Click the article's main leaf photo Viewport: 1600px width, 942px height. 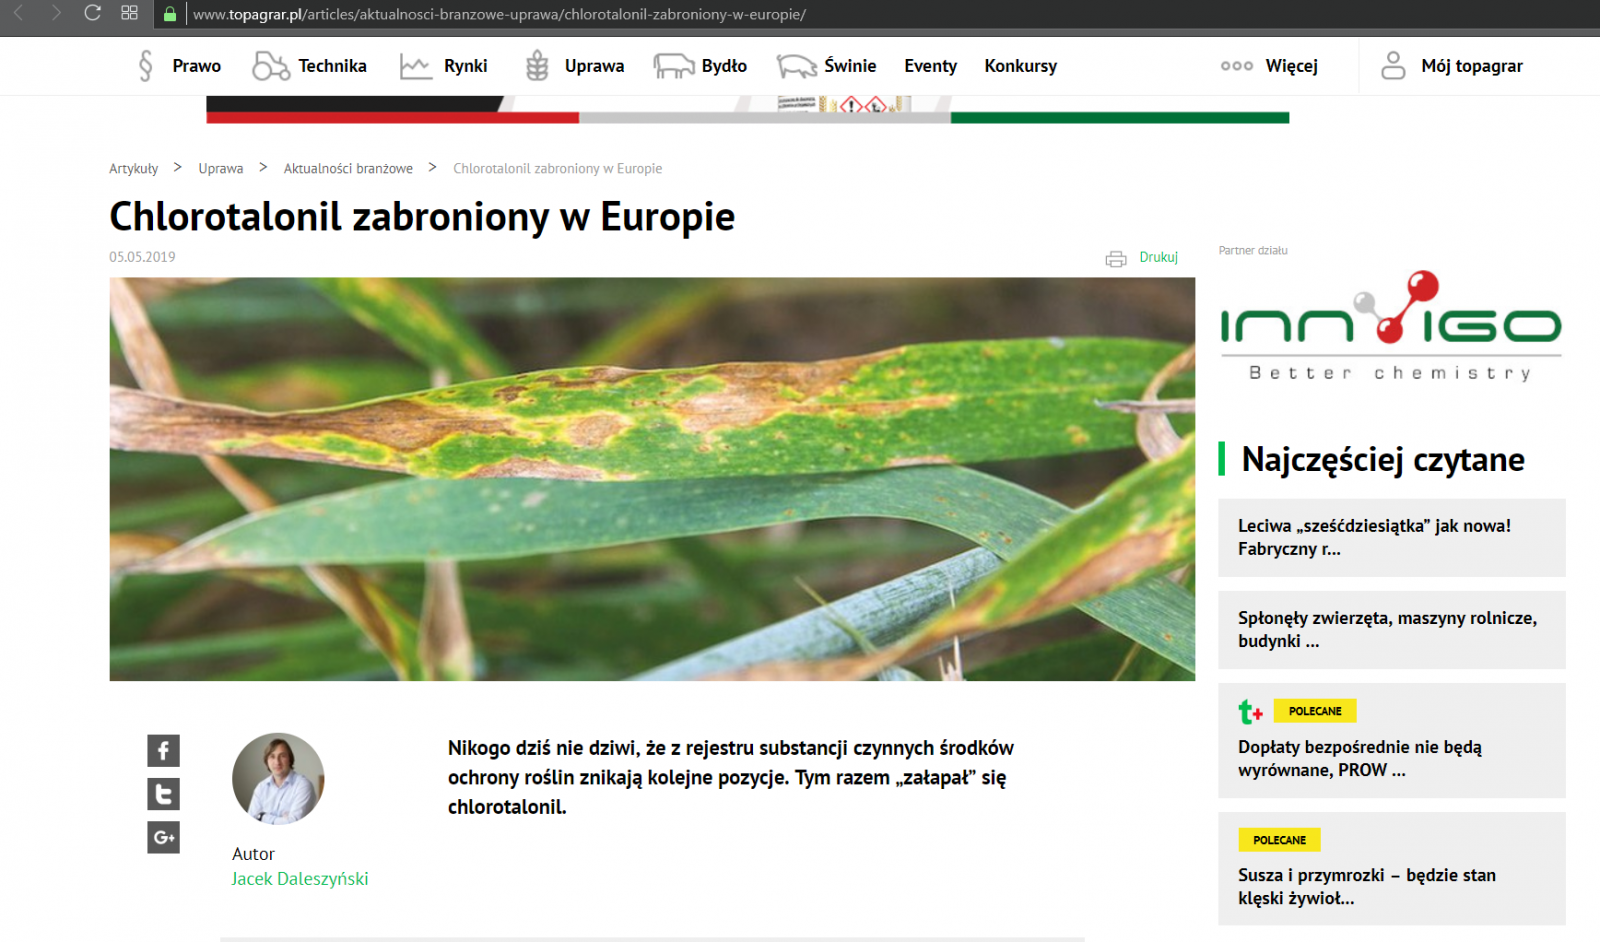652,479
